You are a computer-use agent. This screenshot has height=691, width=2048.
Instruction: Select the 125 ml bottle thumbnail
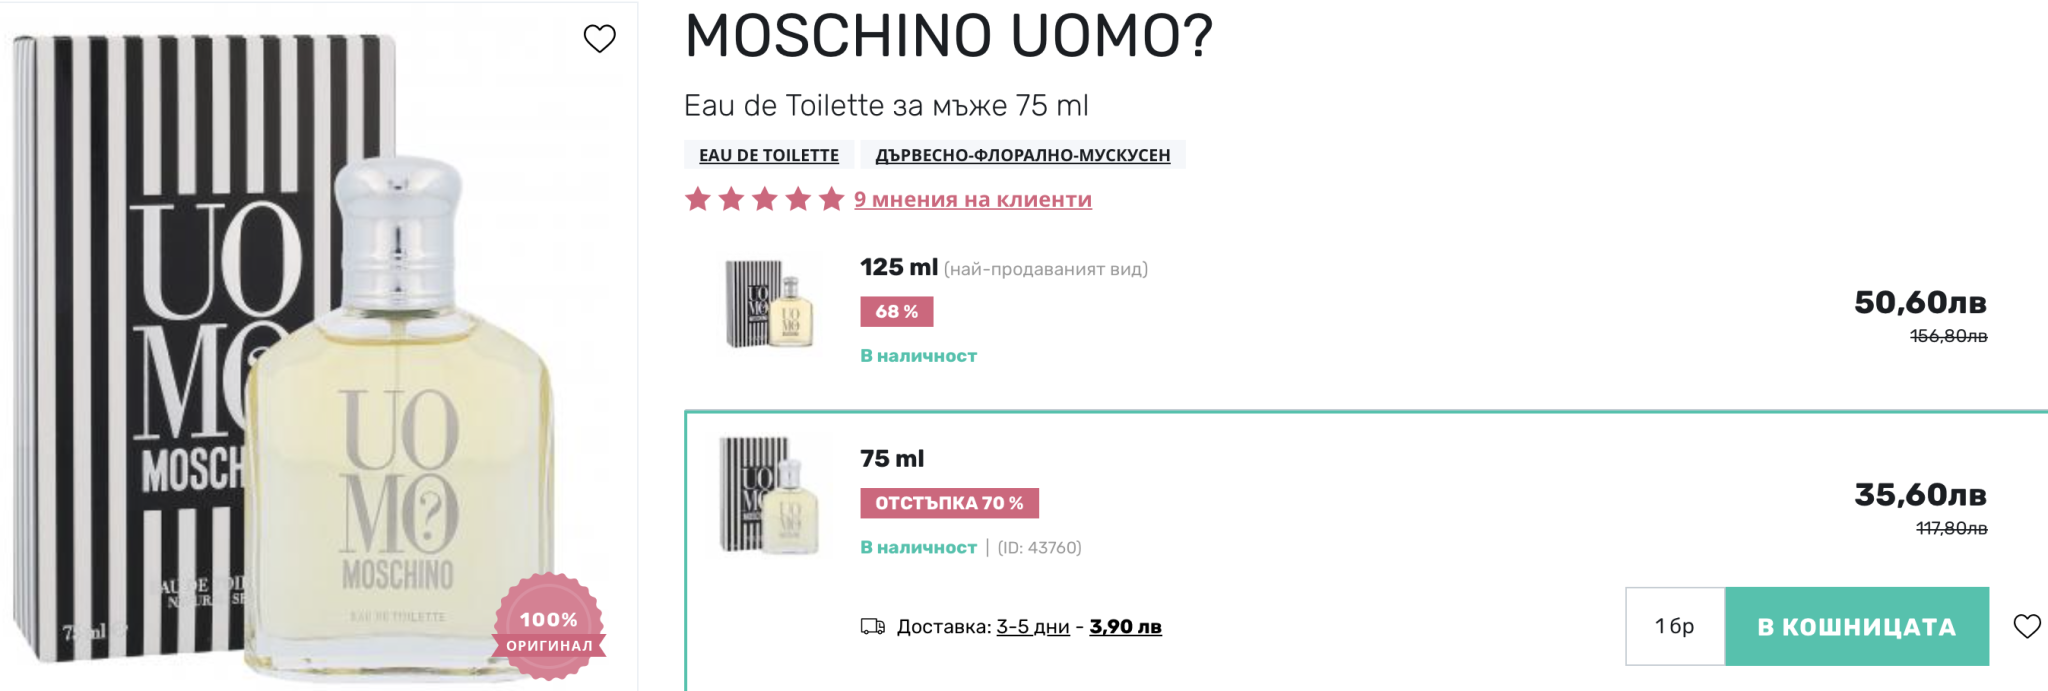click(769, 304)
